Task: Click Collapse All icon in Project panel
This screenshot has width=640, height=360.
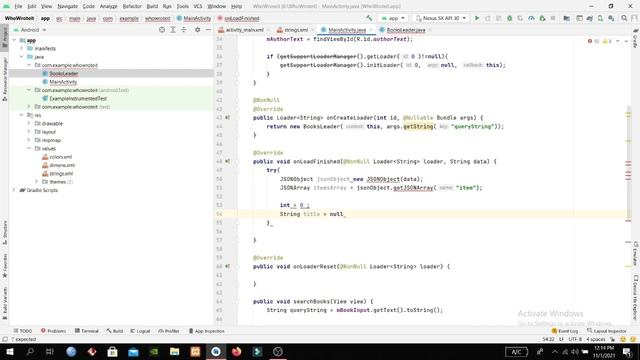Action: click(184, 30)
